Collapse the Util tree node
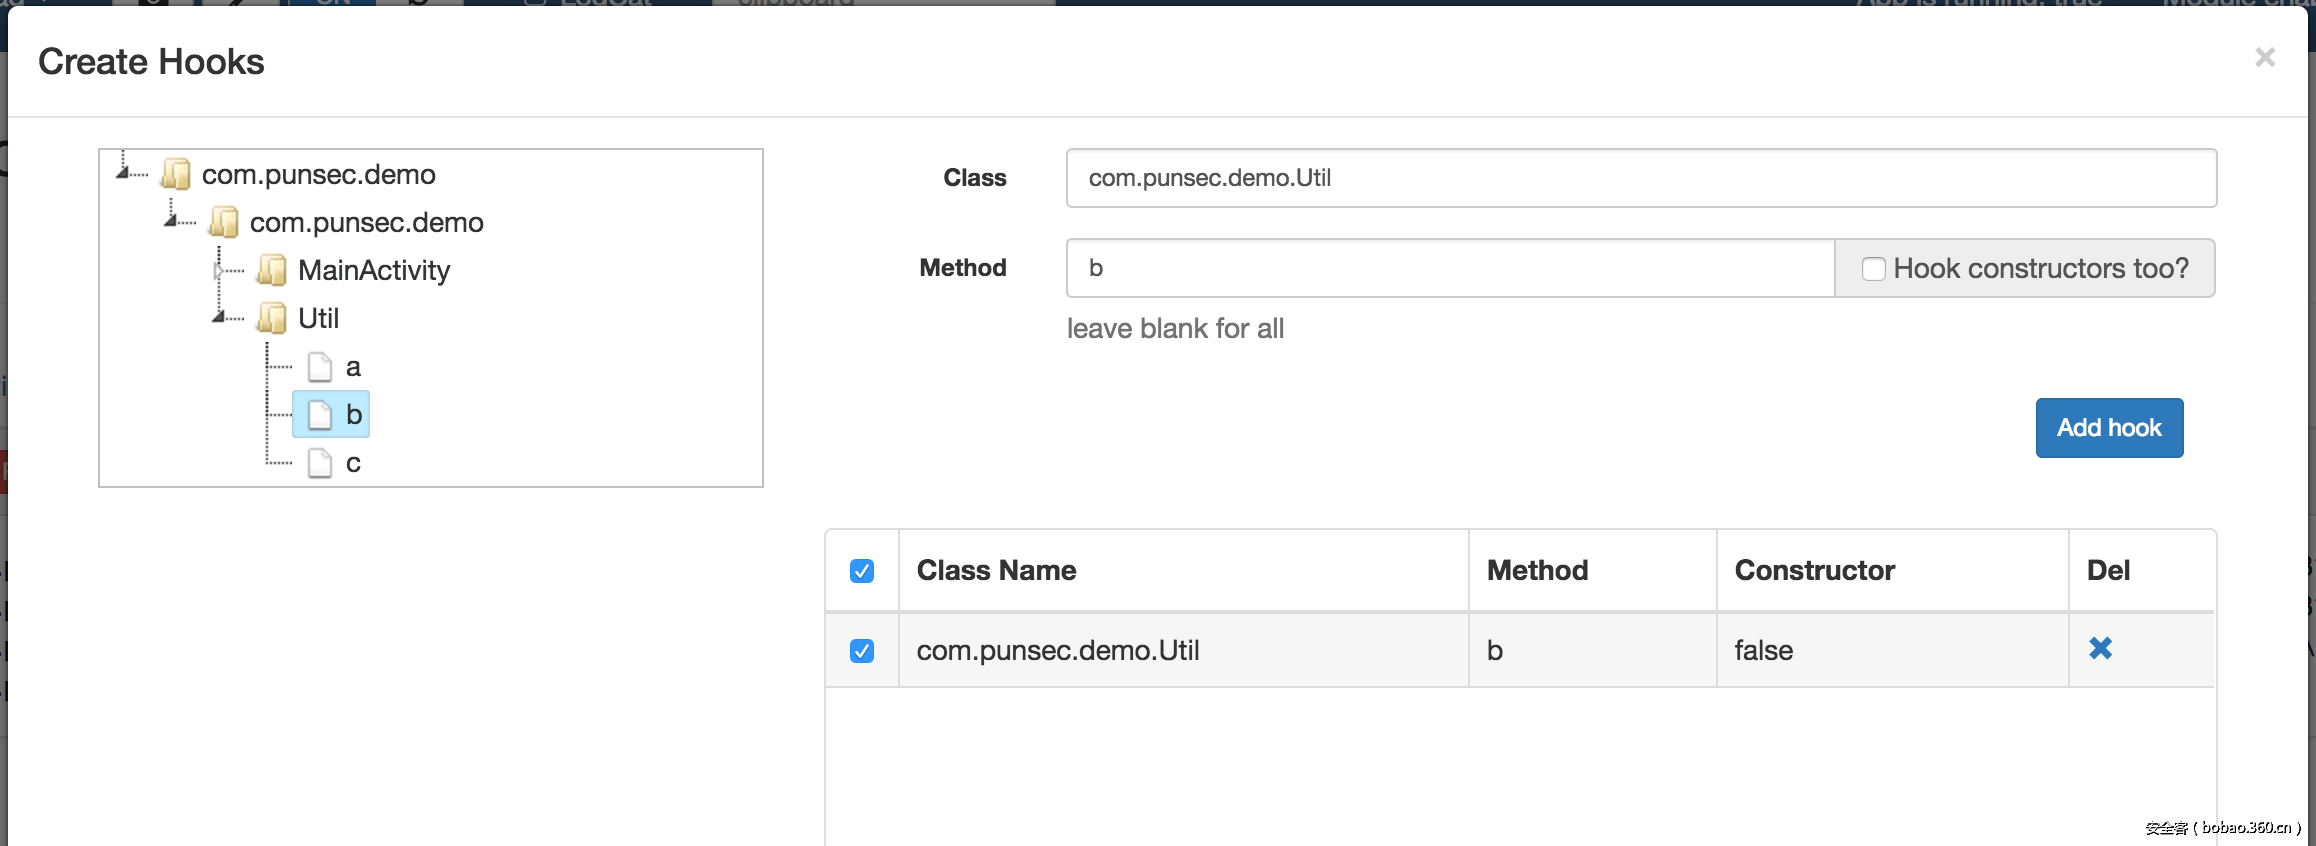Screen dimensions: 2316x846 (x=219, y=318)
